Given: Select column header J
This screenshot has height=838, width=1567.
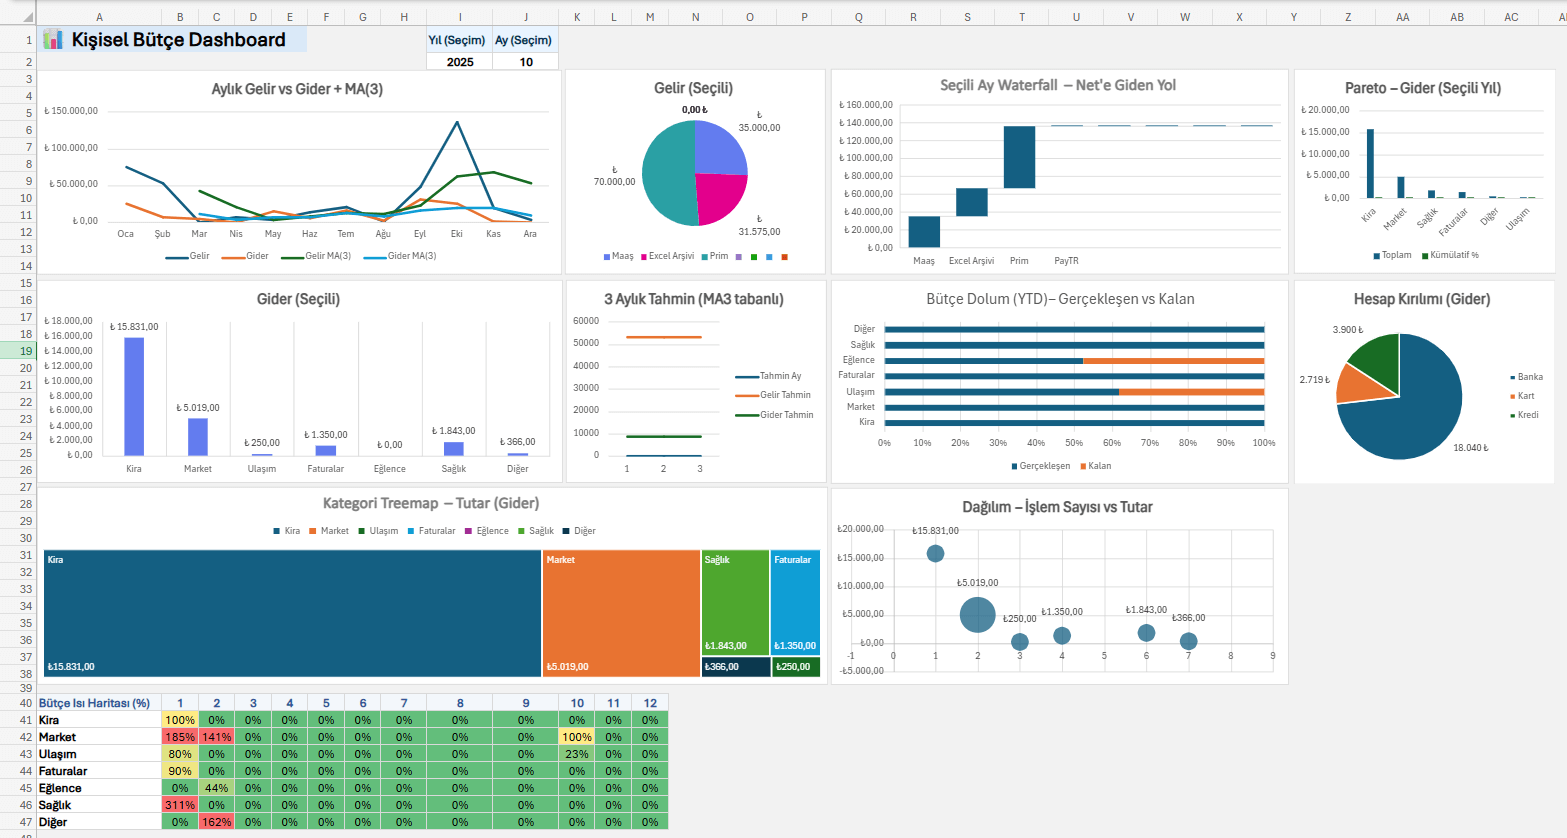Looking at the screenshot, I should 526,17.
